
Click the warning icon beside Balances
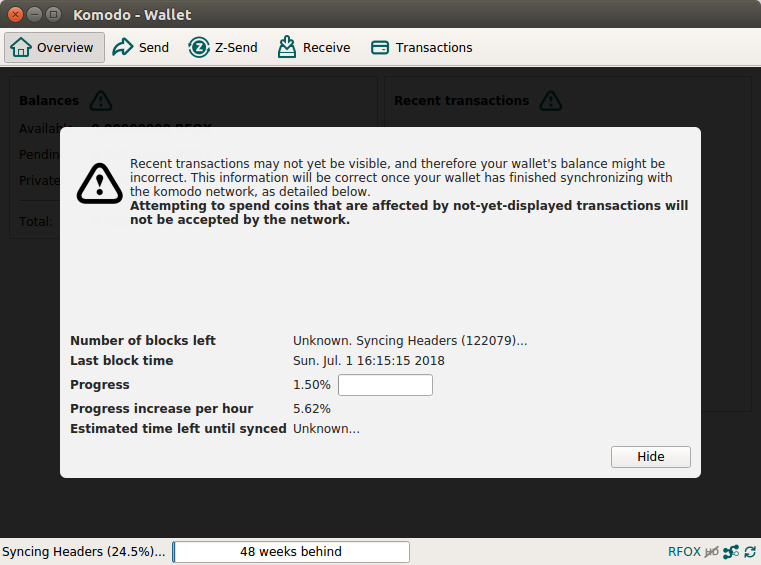click(101, 100)
